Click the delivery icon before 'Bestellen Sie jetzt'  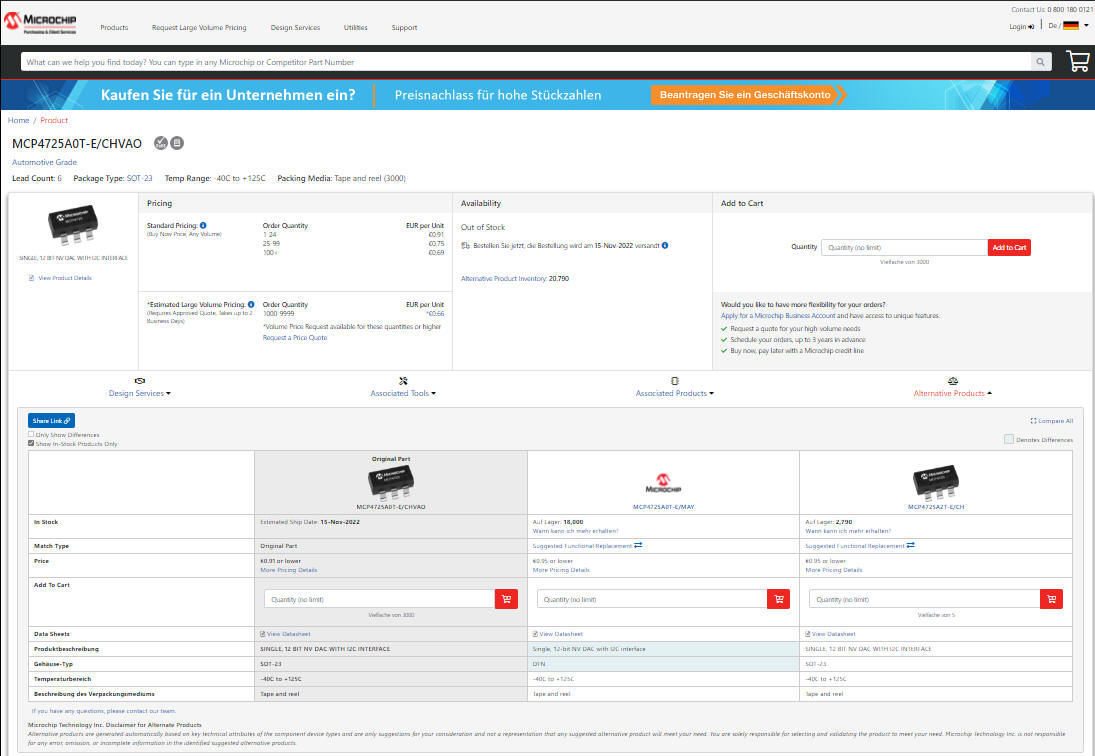click(x=466, y=246)
